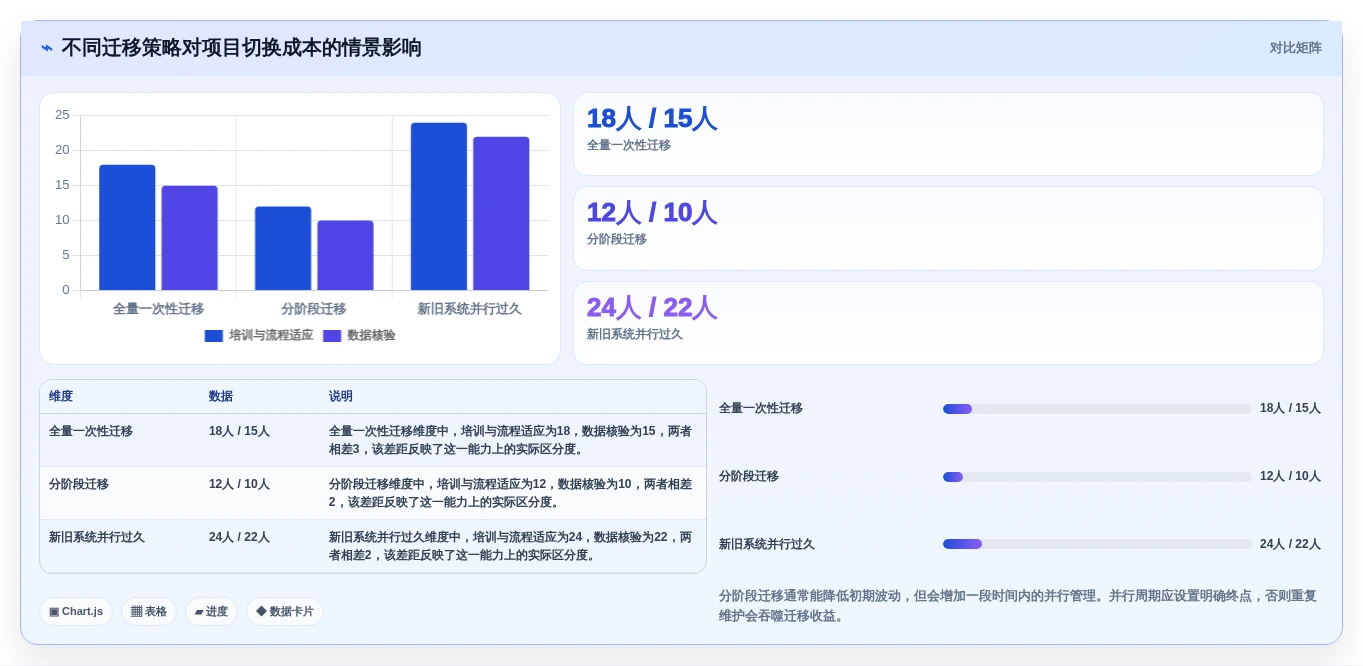
Task: Click progress value 18人 / 15人
Action: (x=1290, y=408)
